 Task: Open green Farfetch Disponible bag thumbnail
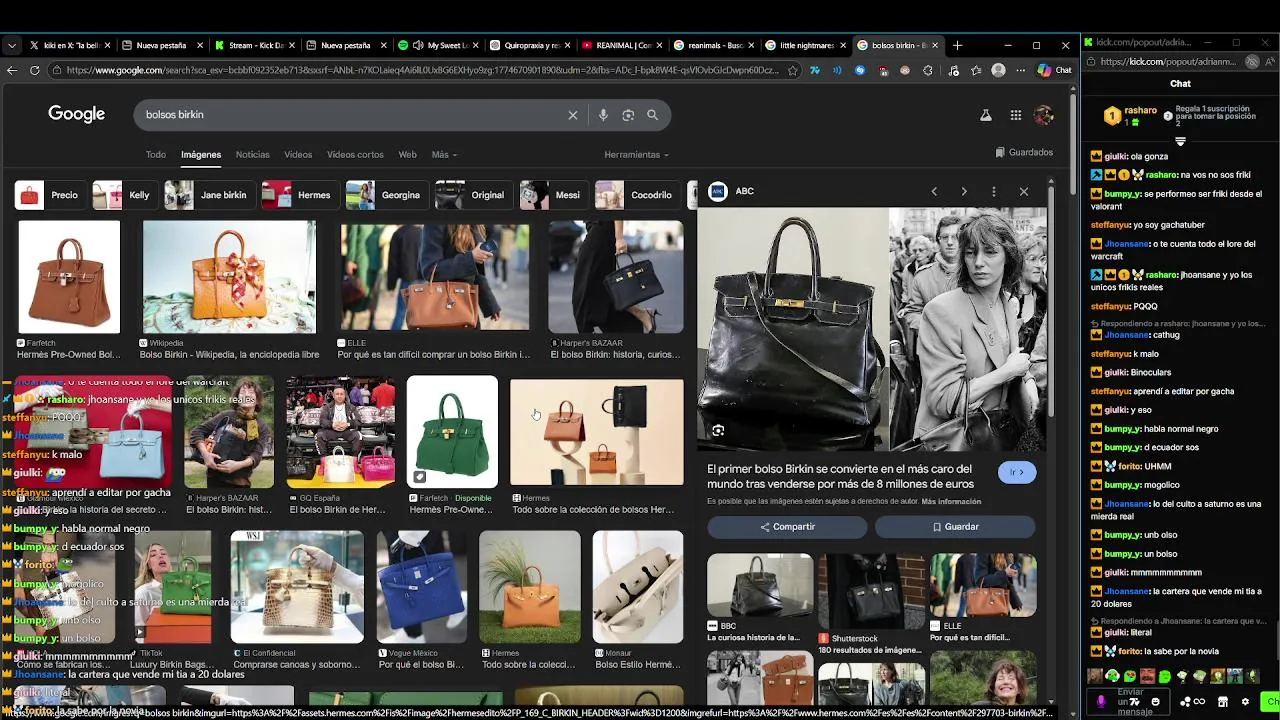point(452,431)
